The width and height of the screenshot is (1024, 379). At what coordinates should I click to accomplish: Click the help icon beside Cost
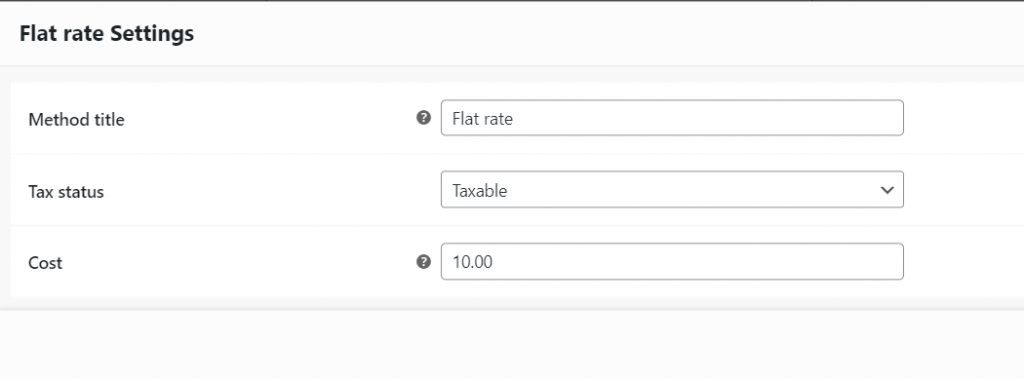(423, 261)
